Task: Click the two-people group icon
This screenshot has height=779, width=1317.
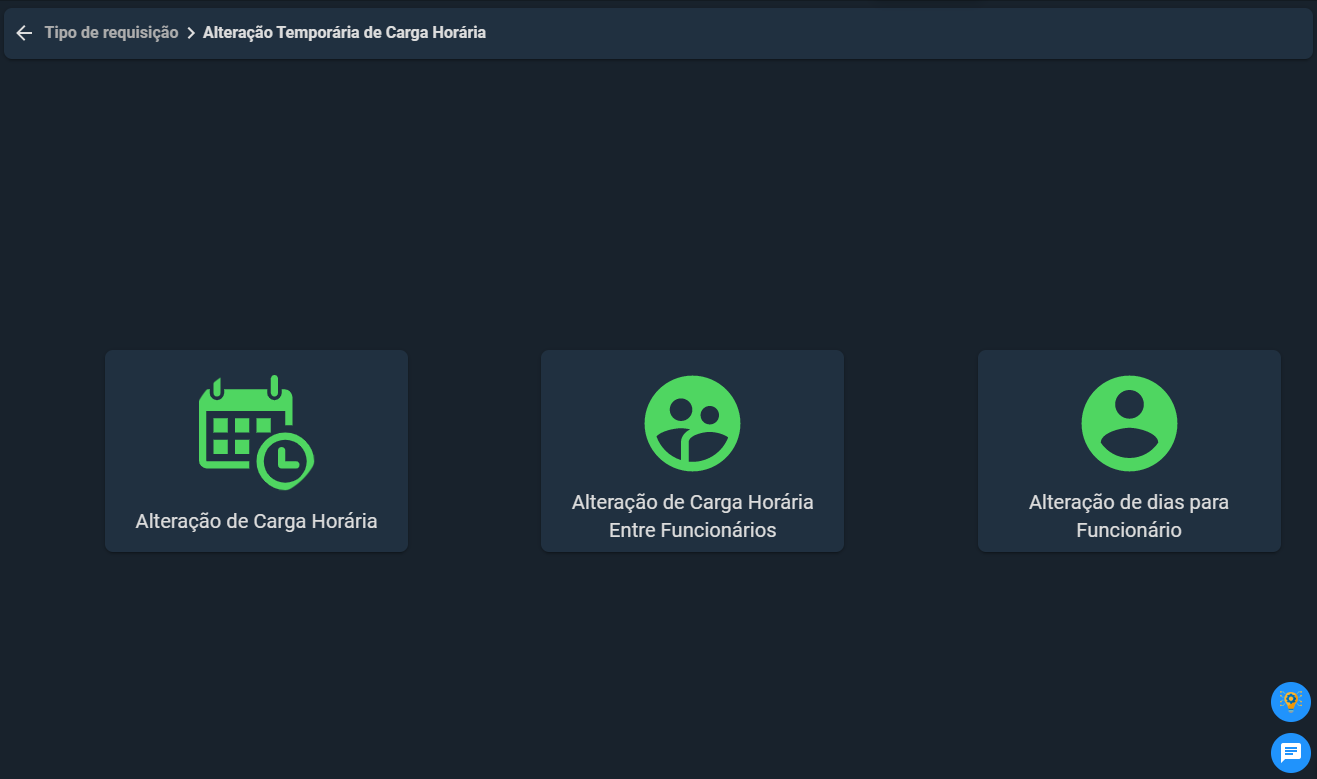Action: [692, 423]
